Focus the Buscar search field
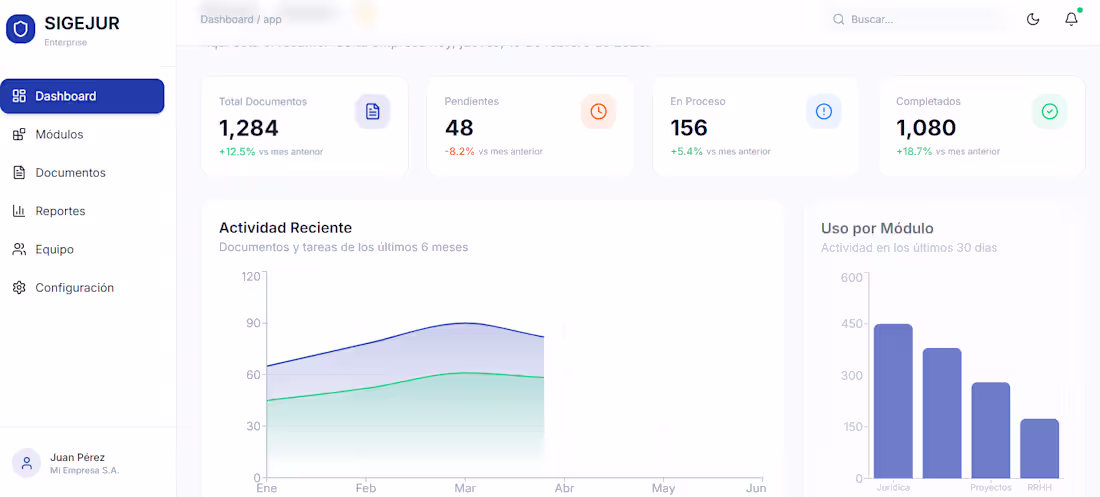This screenshot has width=1100, height=497. pos(915,20)
